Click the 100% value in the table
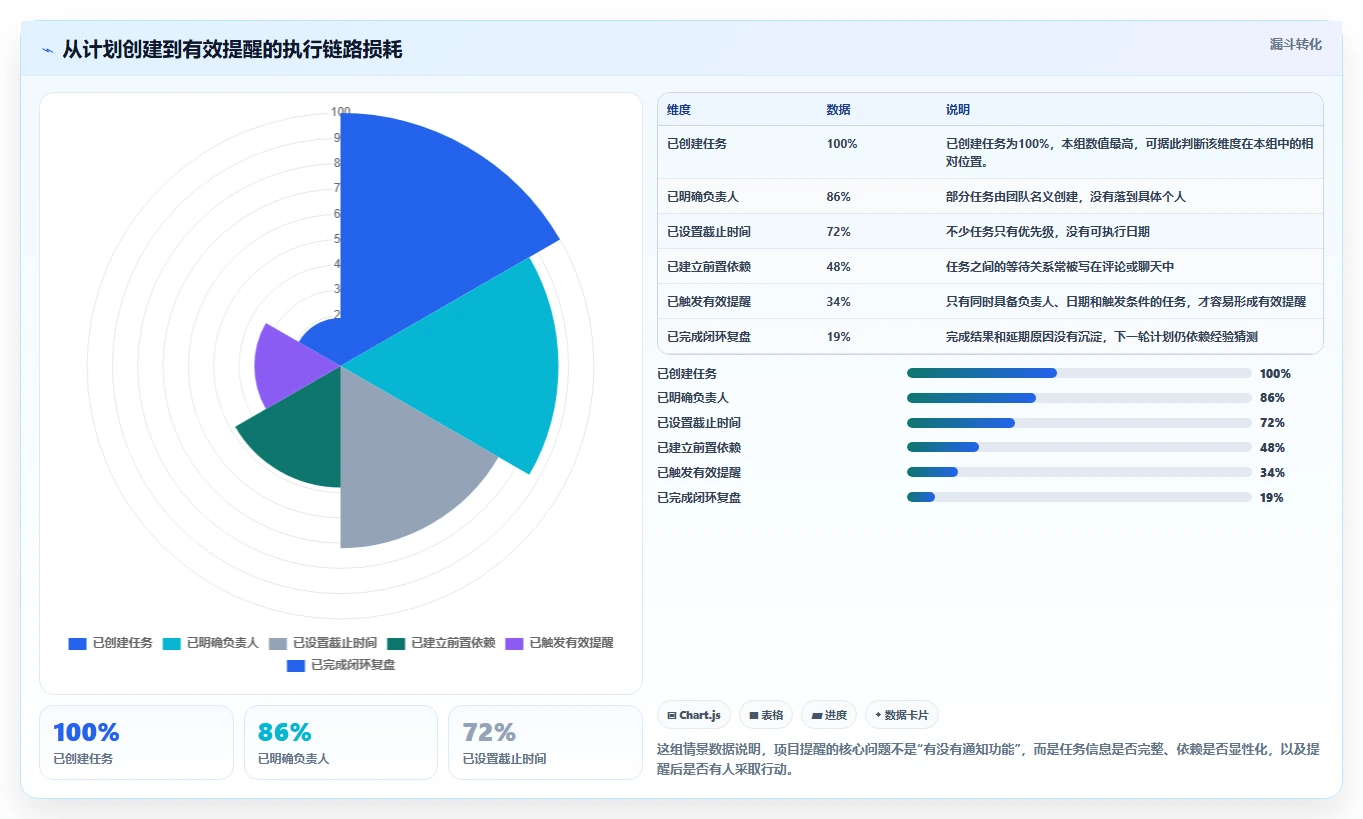Viewport: 1363px width, 819px height. (x=842, y=144)
